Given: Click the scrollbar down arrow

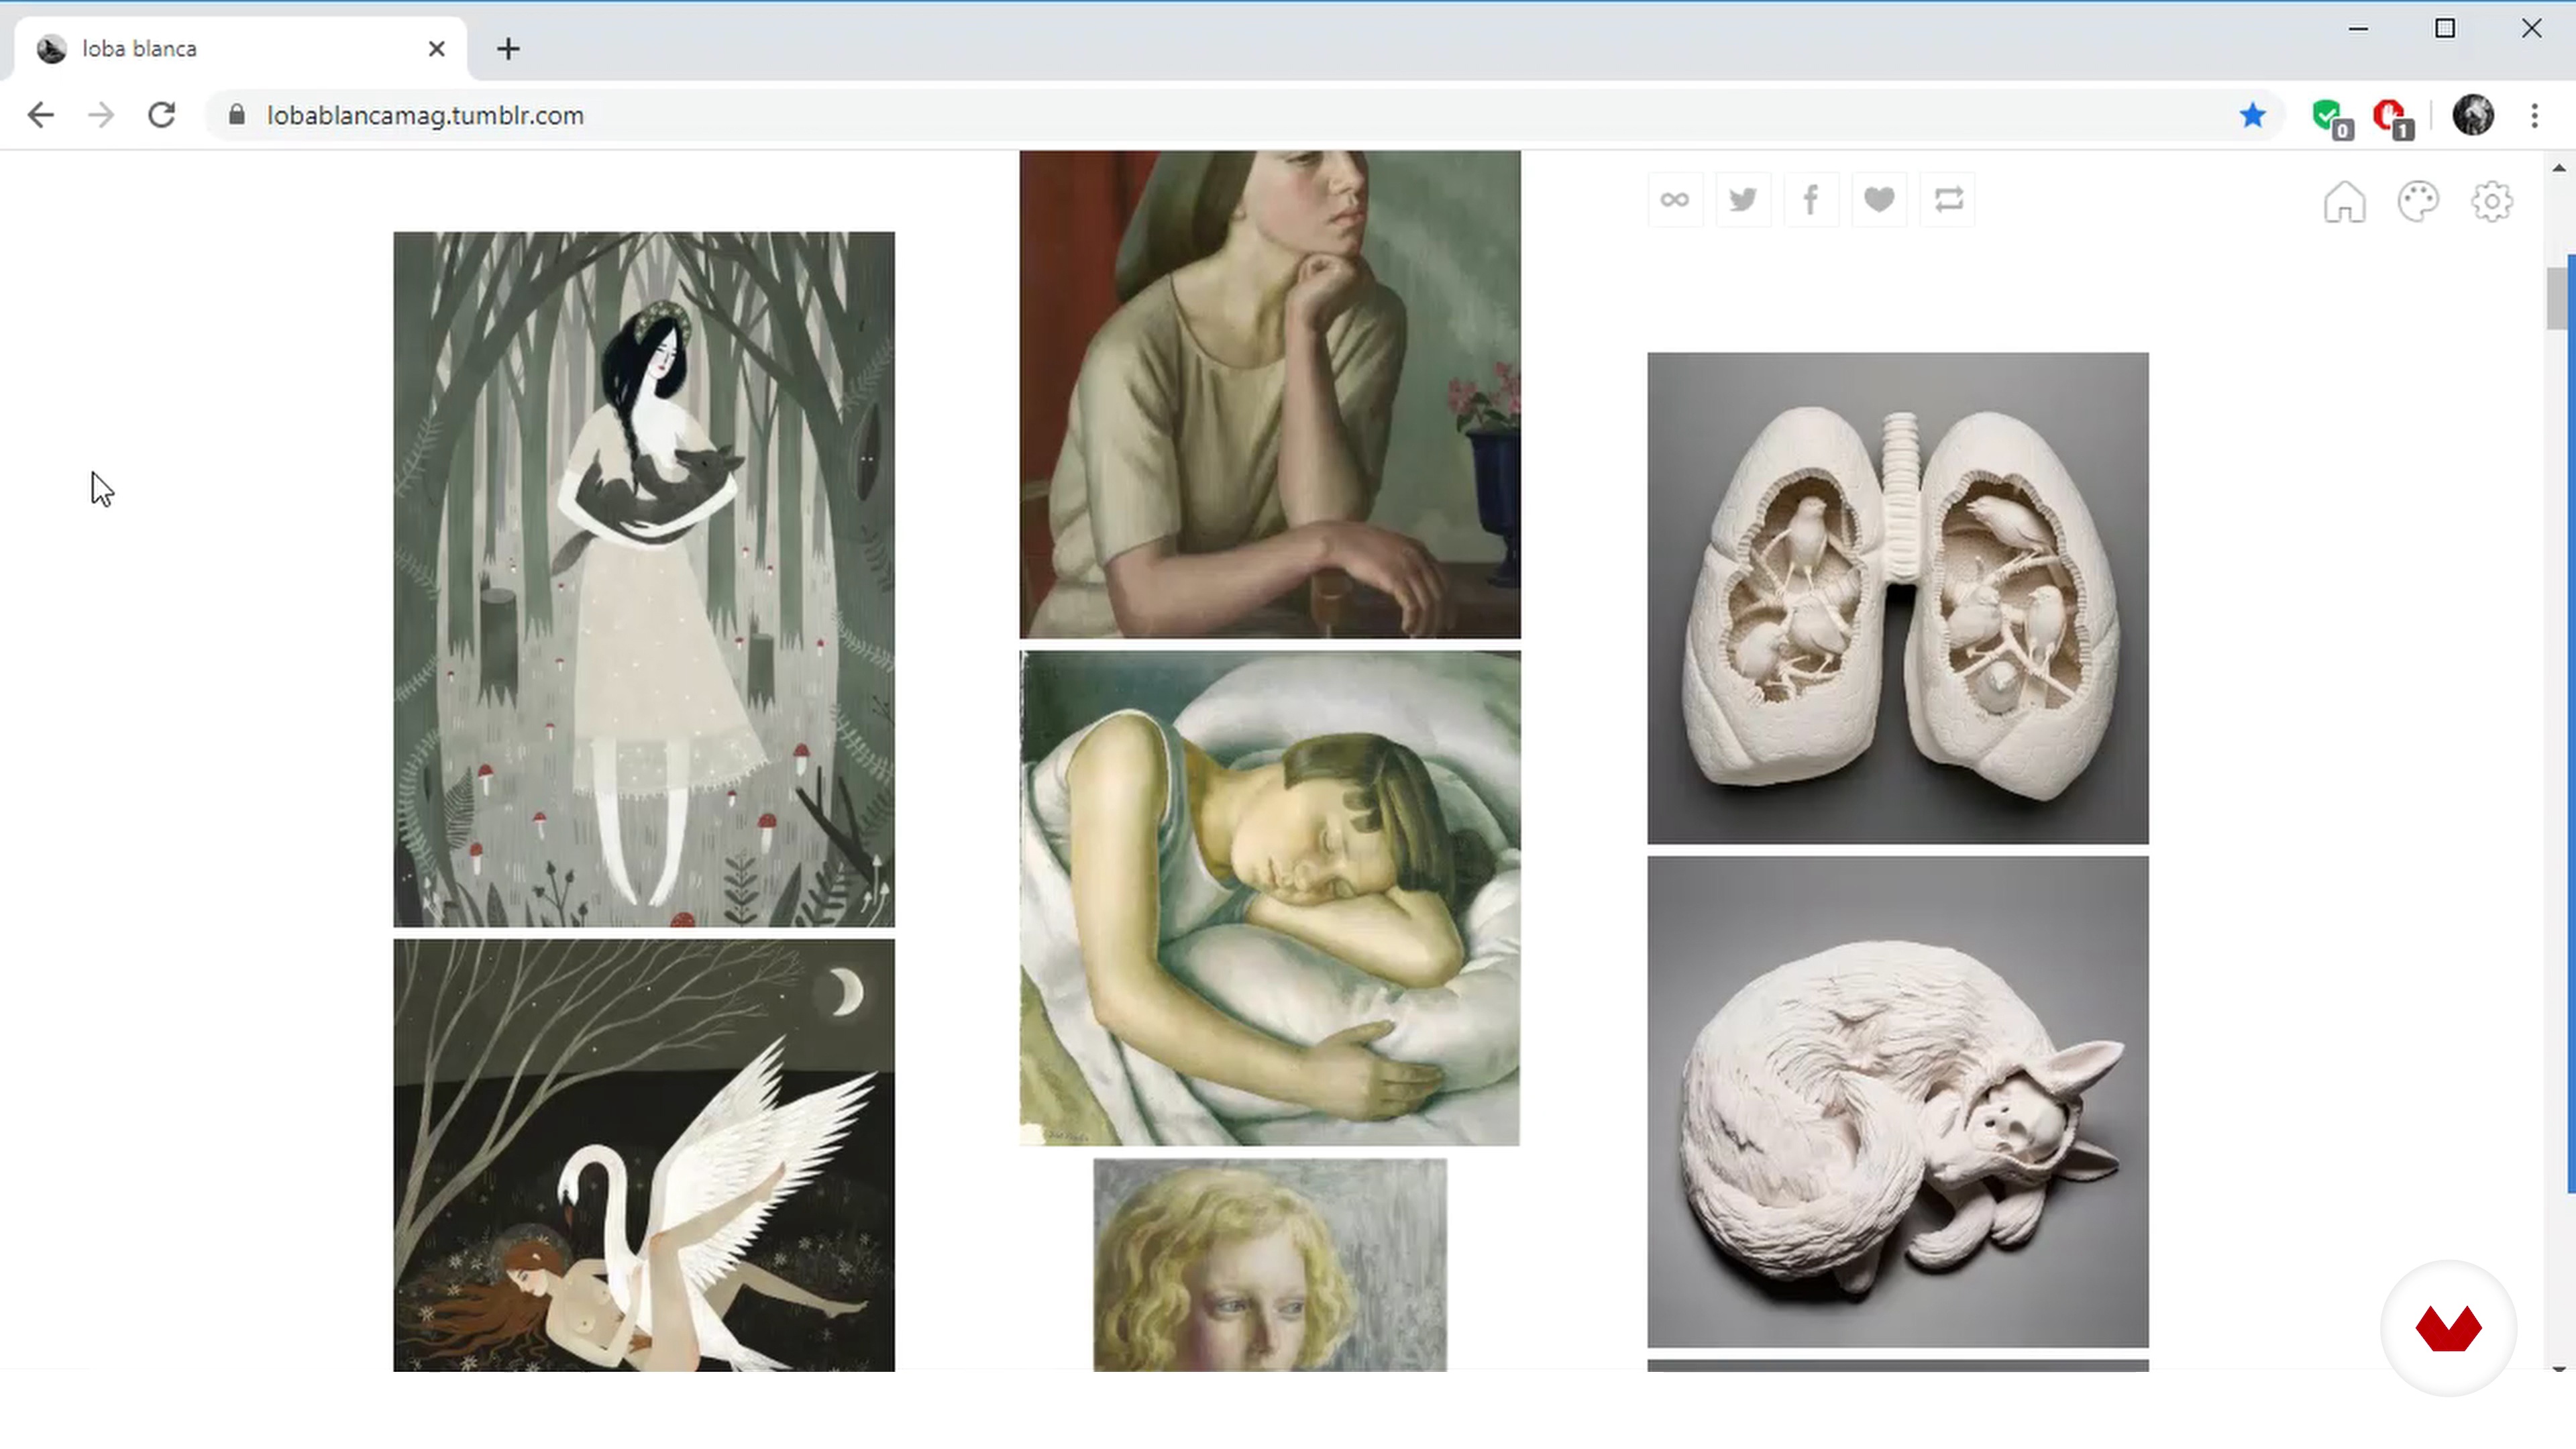Looking at the screenshot, I should coord(2558,1368).
